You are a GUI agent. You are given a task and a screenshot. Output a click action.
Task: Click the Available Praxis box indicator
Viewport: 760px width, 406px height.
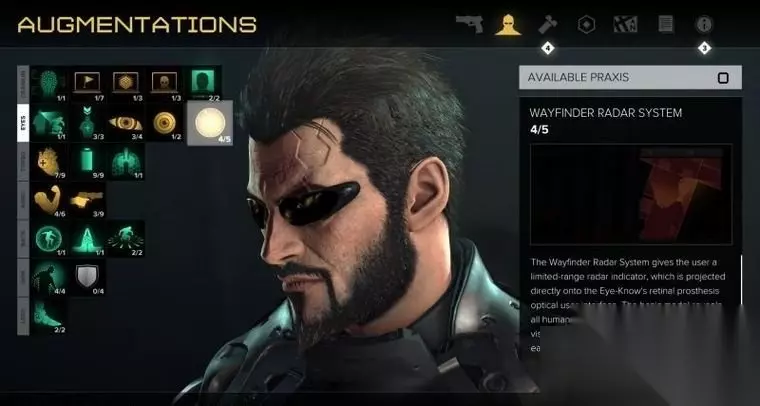[723, 78]
